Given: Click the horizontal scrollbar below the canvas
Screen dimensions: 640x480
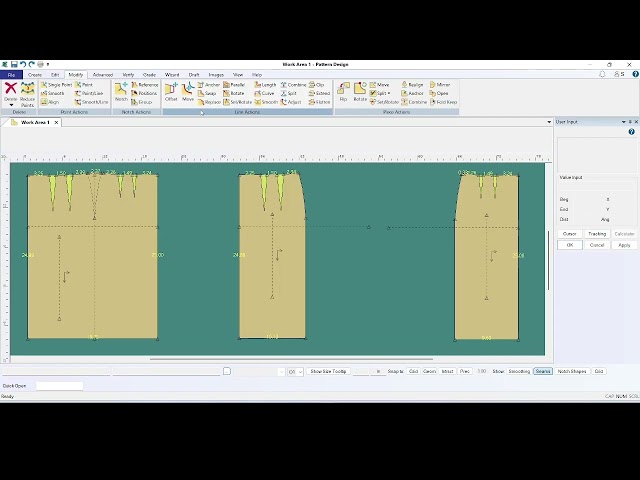Looking at the screenshot, I should click(291, 359).
